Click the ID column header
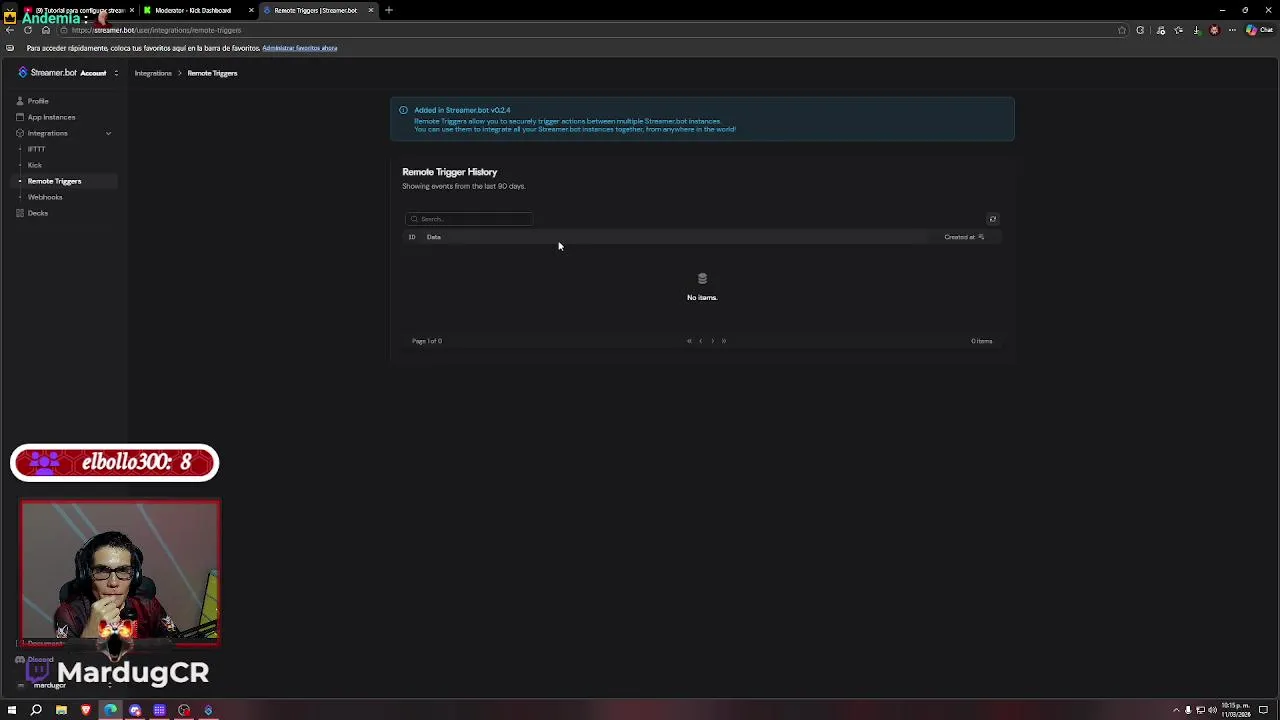Image resolution: width=1280 pixels, height=720 pixels. pos(411,237)
